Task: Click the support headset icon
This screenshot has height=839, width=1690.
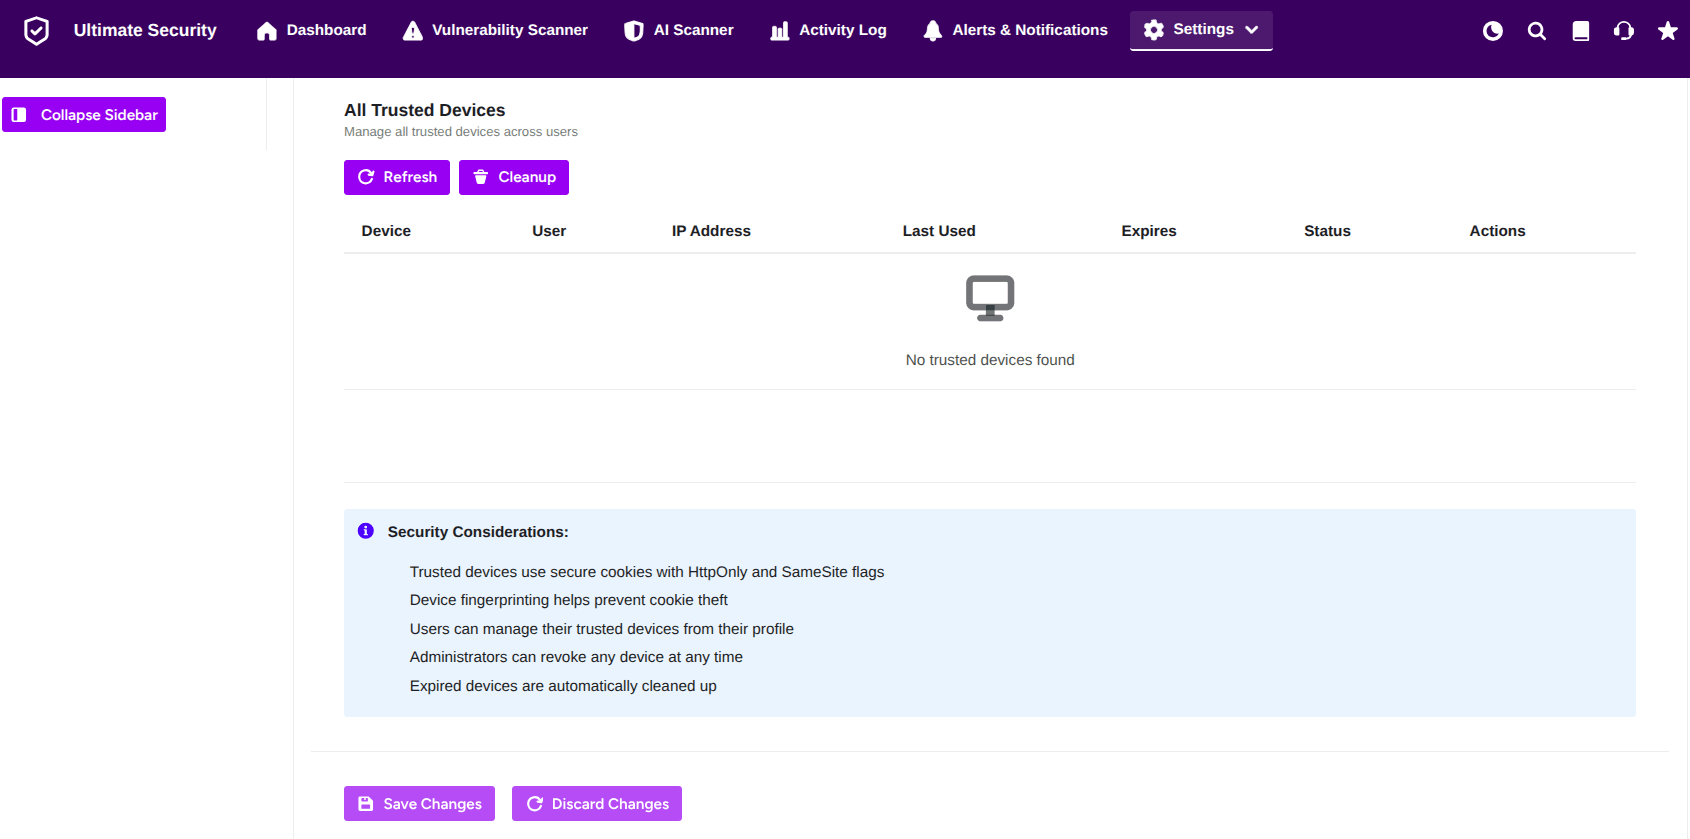Action: 1624,31
